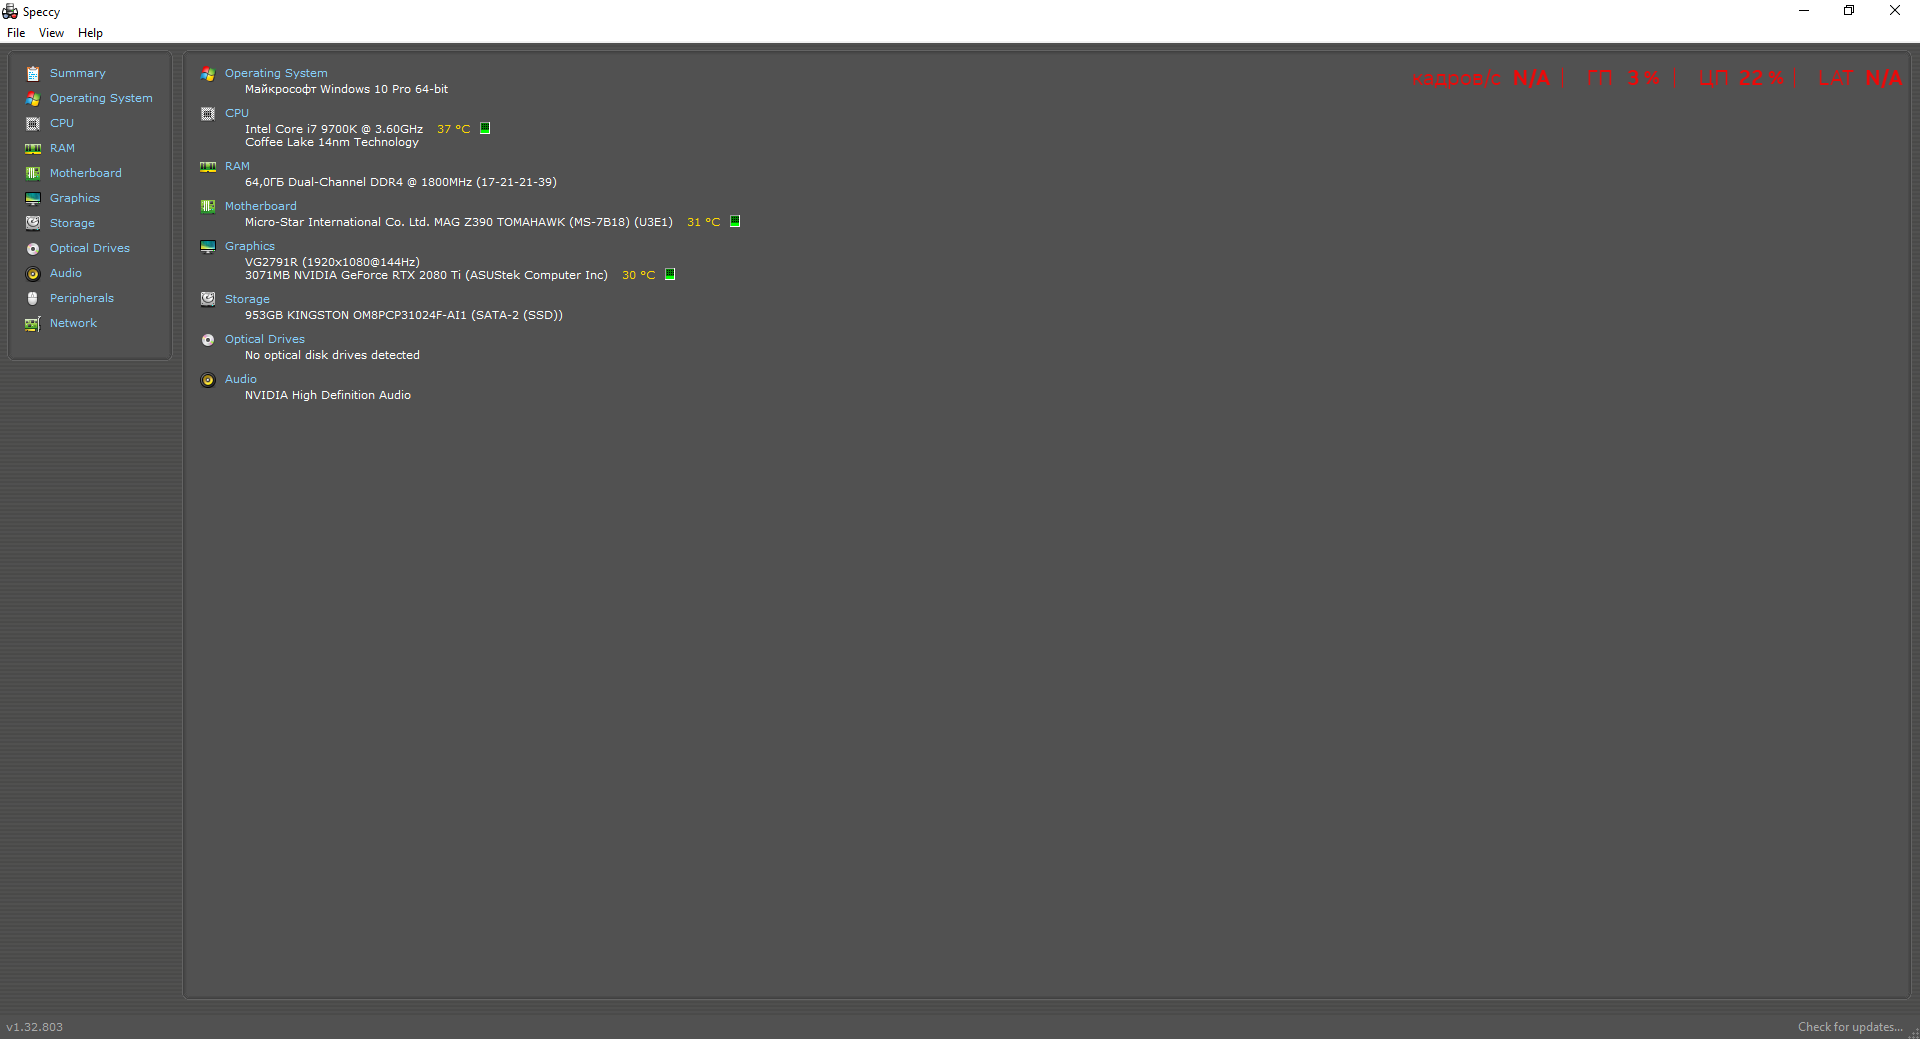
Task: Select Graphics in the sidebar
Action: (75, 198)
